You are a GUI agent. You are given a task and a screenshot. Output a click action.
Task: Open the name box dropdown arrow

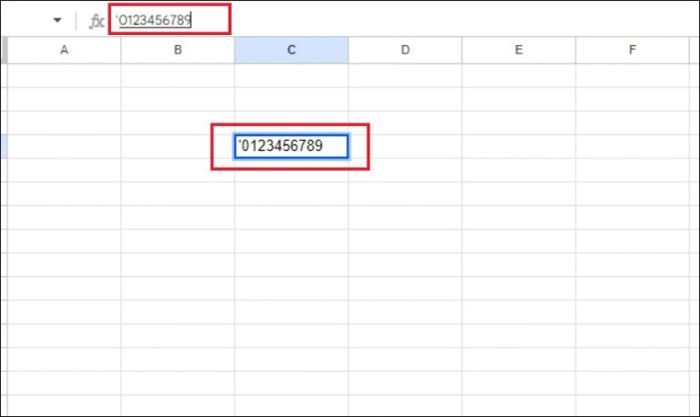pos(57,20)
